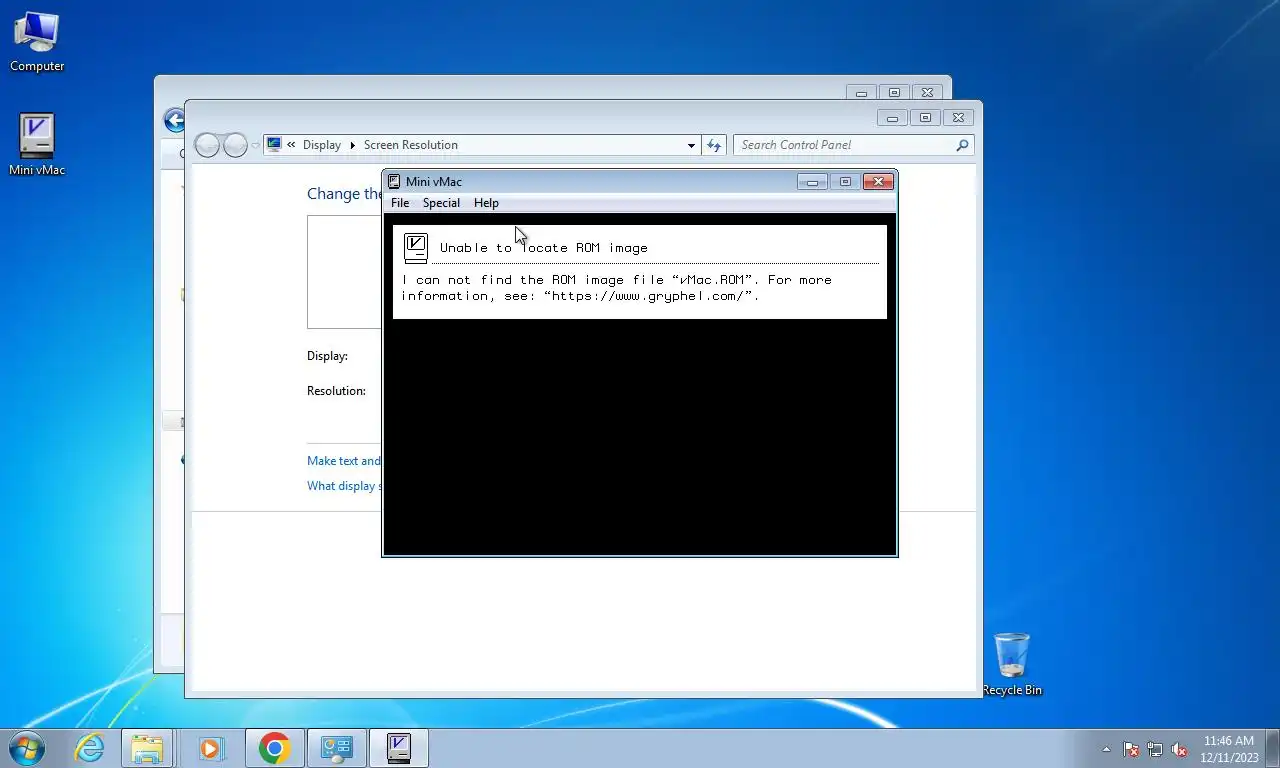1280x768 pixels.
Task: Show hidden system tray icons
Action: [x=1106, y=749]
